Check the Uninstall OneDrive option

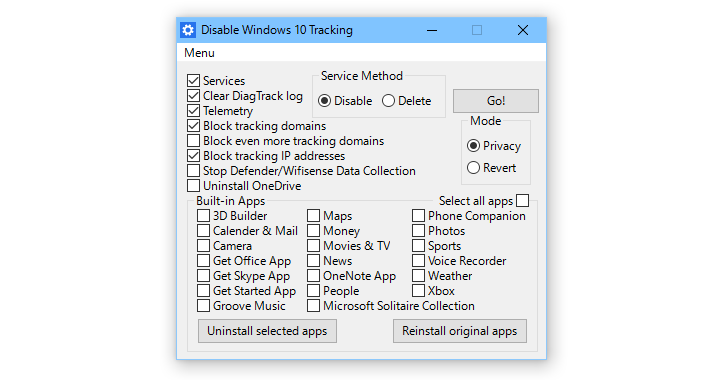pos(194,185)
